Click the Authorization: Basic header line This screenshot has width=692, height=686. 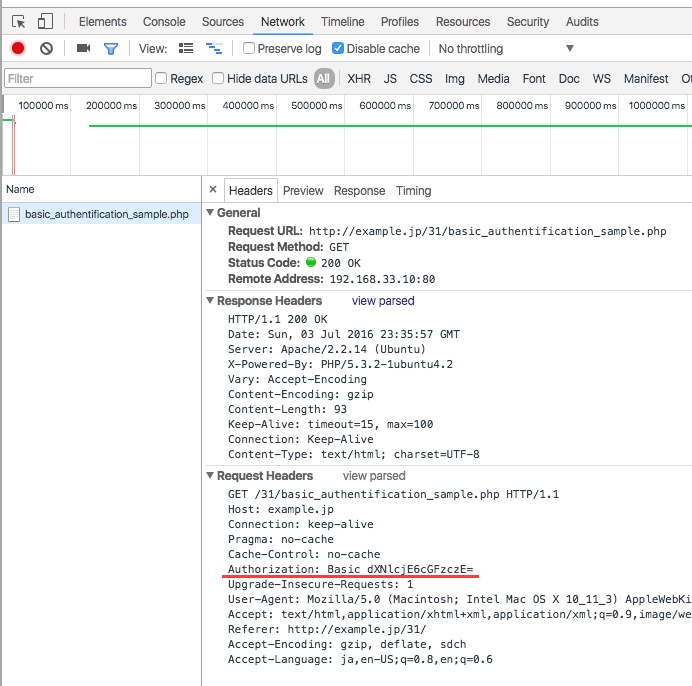pos(350,569)
